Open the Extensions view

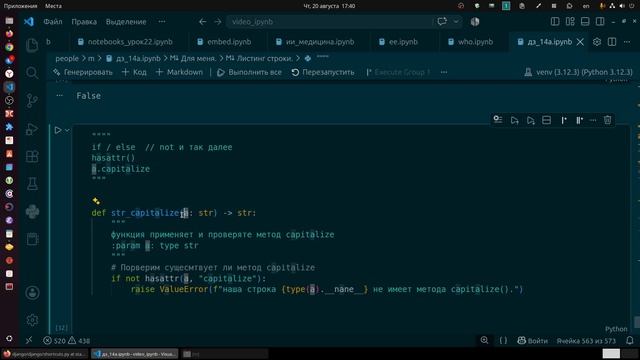tap(32, 156)
